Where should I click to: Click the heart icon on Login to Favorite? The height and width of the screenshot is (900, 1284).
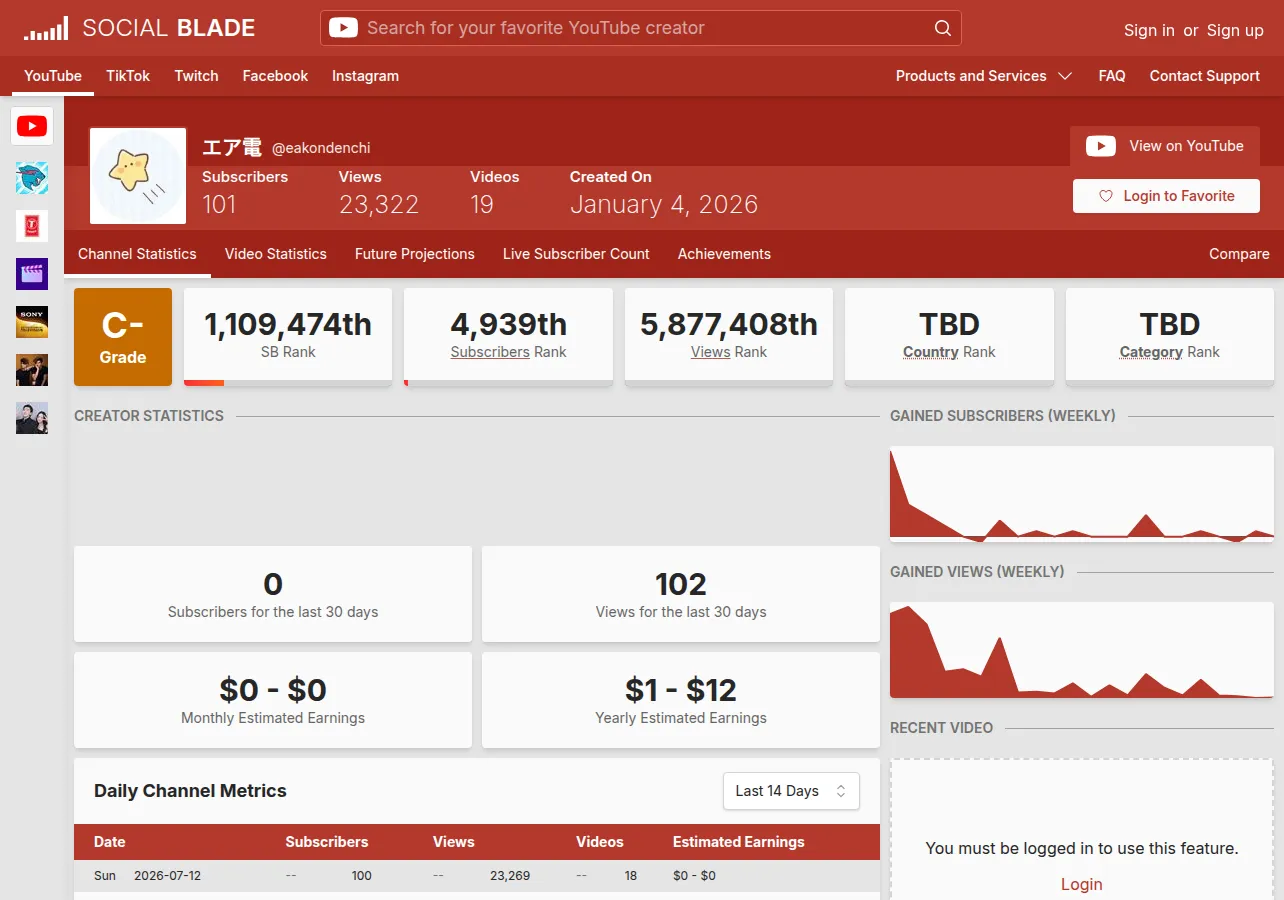(1106, 196)
